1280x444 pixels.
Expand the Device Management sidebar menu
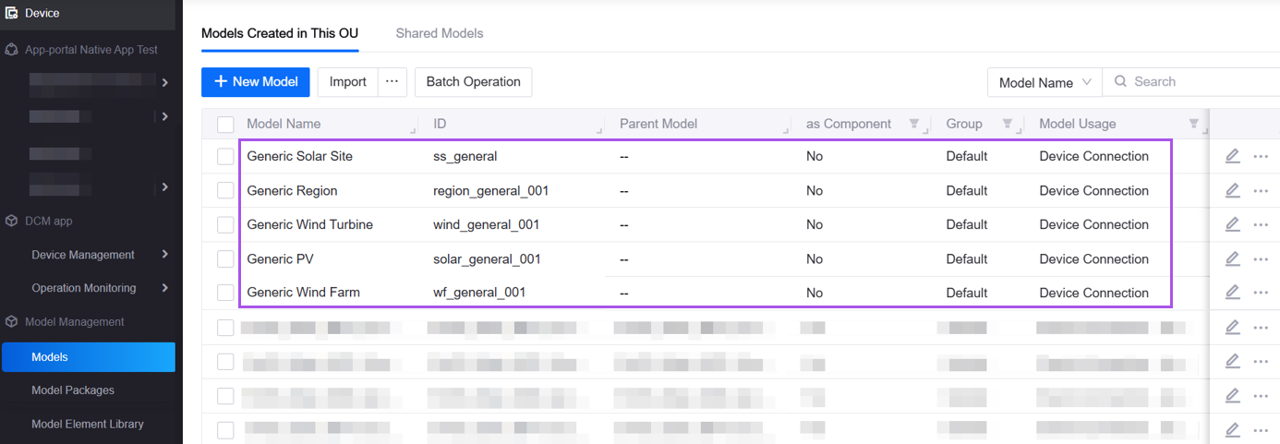tap(98, 255)
